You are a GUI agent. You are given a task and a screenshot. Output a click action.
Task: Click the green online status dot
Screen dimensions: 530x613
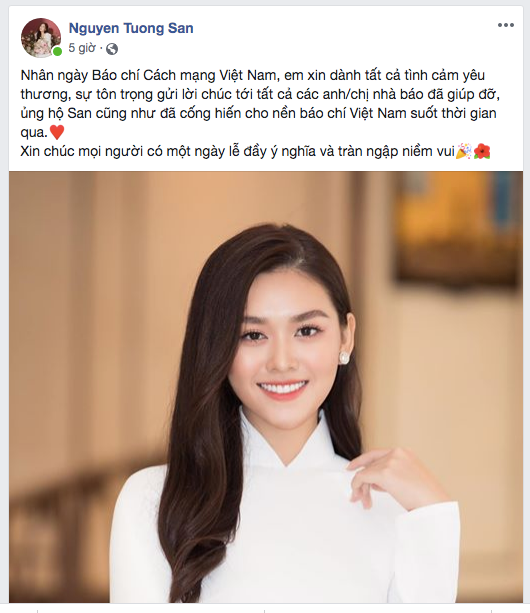57,52
